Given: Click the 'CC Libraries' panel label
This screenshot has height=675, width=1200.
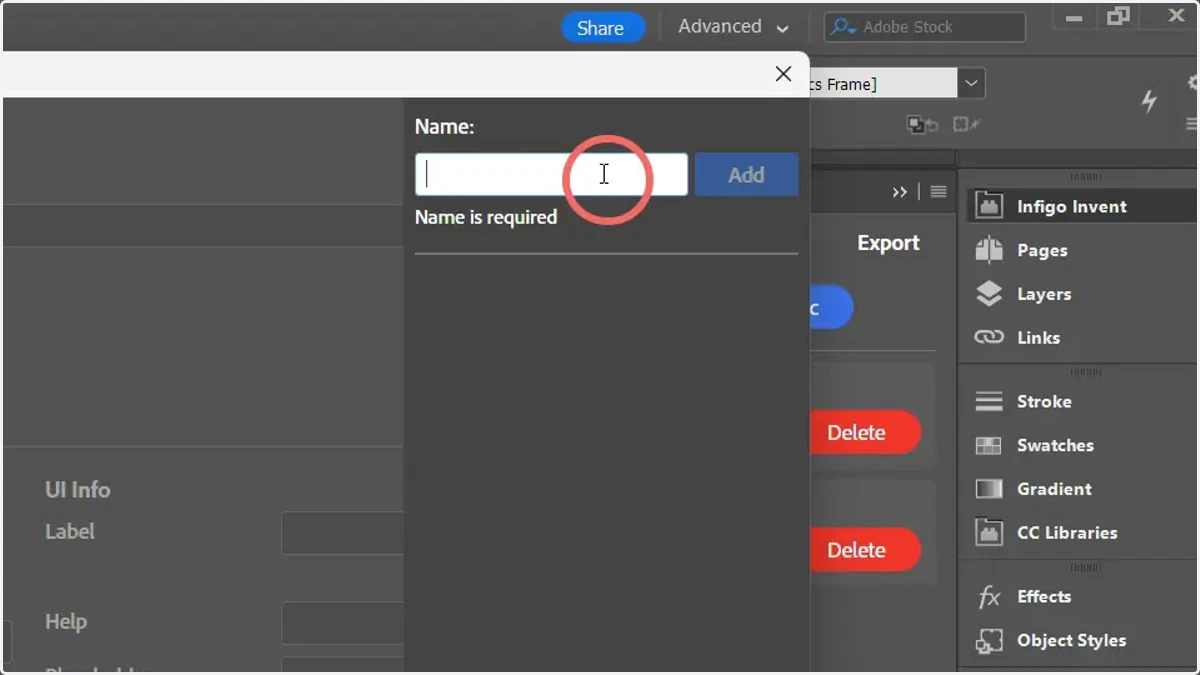Looking at the screenshot, I should click(1067, 532).
